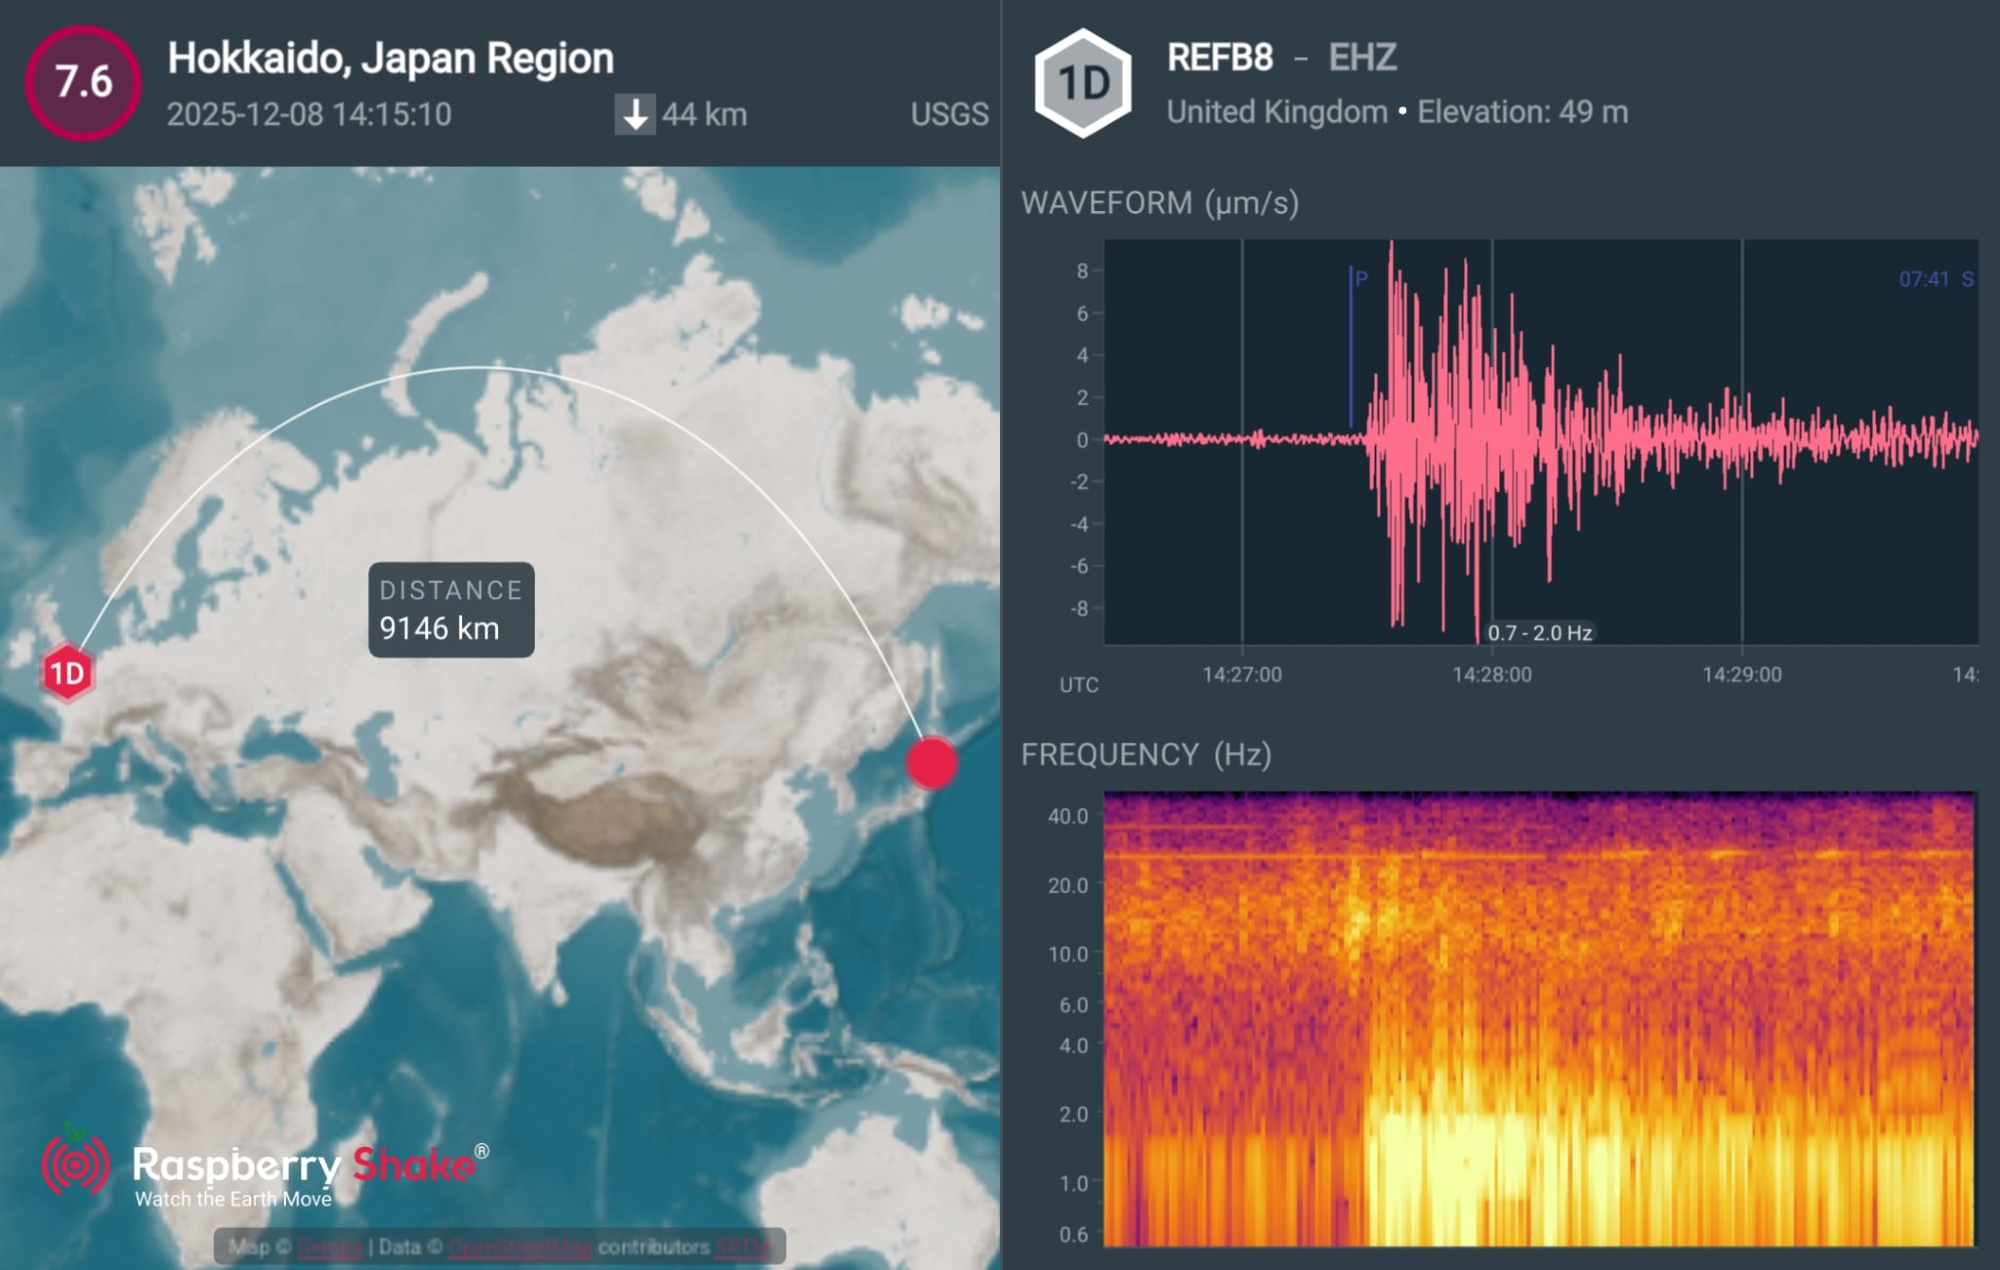Click the REFB8 station name
2000x1270 pixels.
pyautogui.click(x=1219, y=58)
